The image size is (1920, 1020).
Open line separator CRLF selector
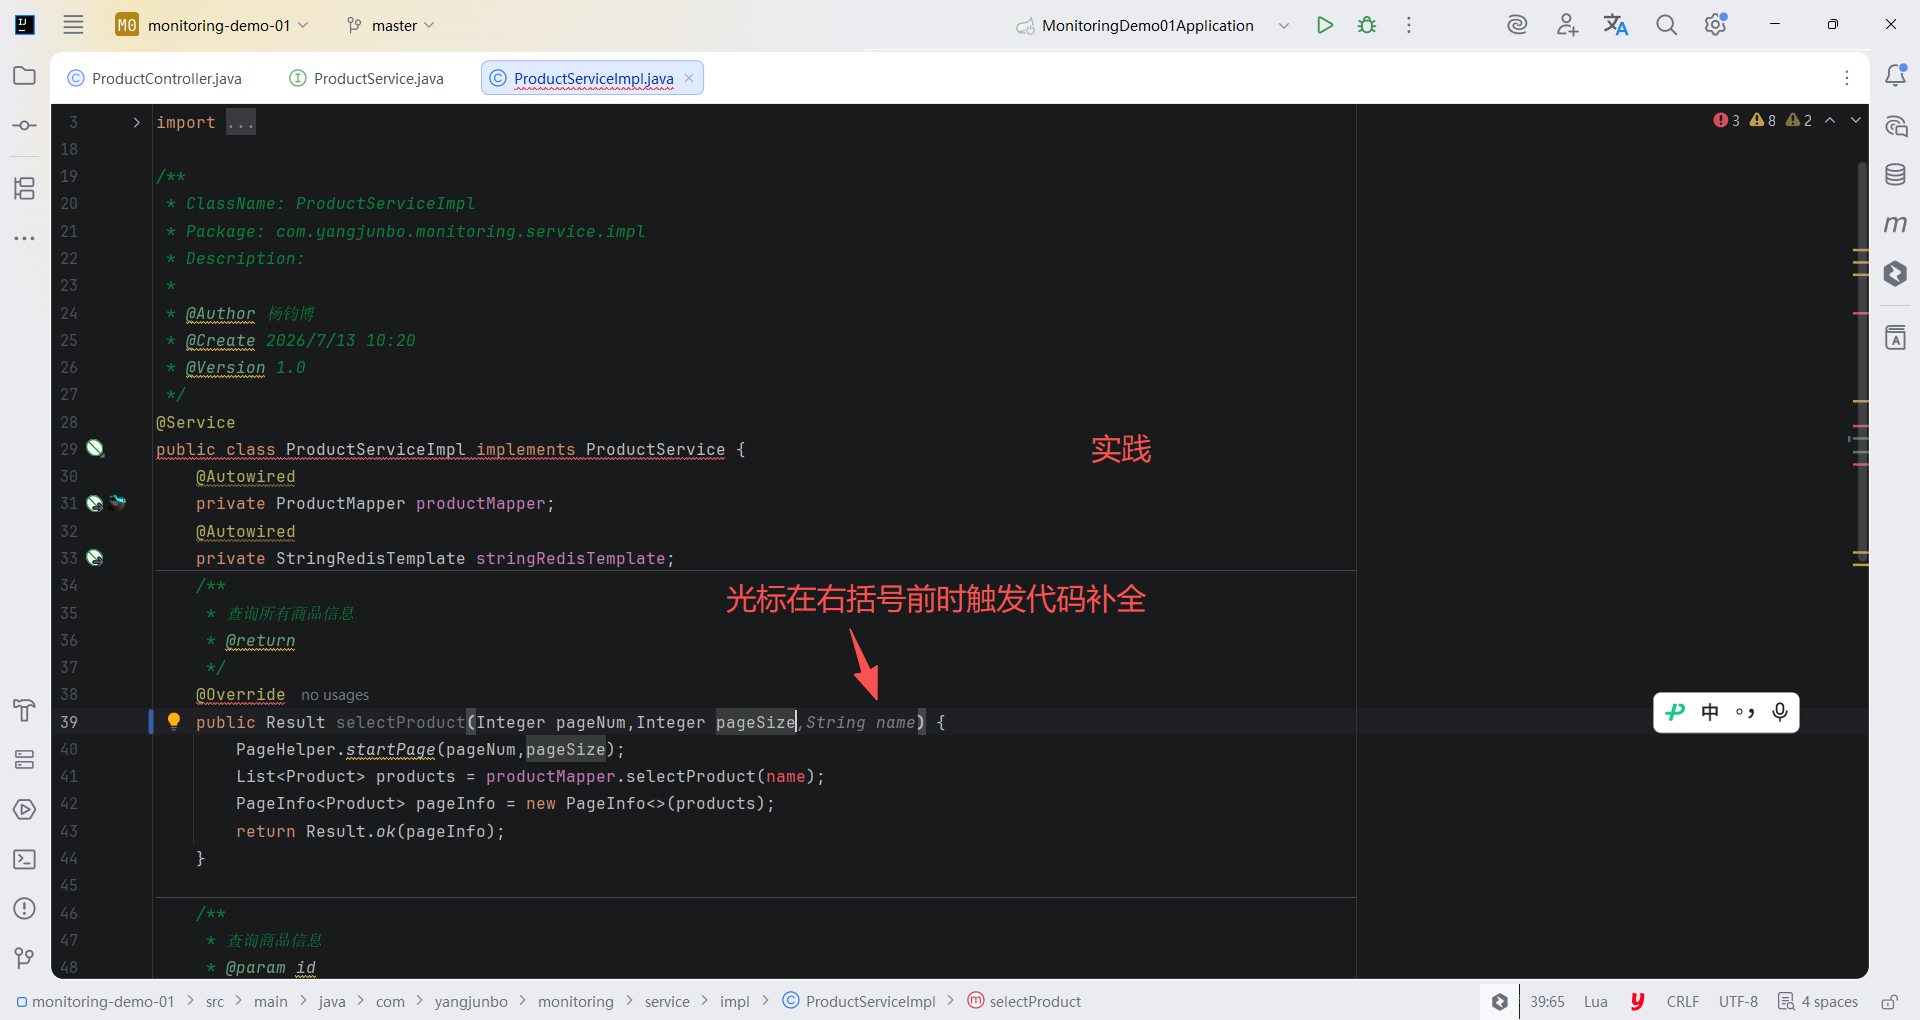click(1683, 1001)
